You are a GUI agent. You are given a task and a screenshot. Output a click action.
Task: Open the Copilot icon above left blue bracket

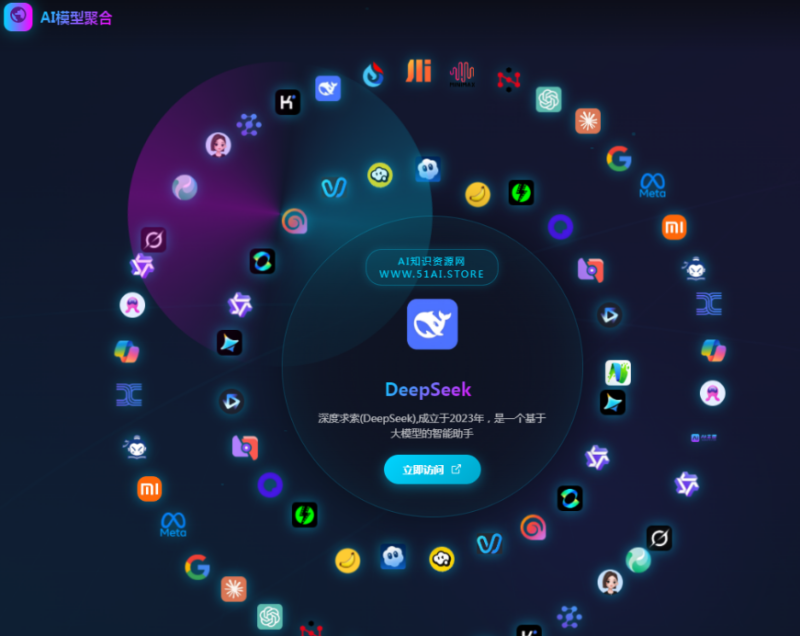coord(127,351)
